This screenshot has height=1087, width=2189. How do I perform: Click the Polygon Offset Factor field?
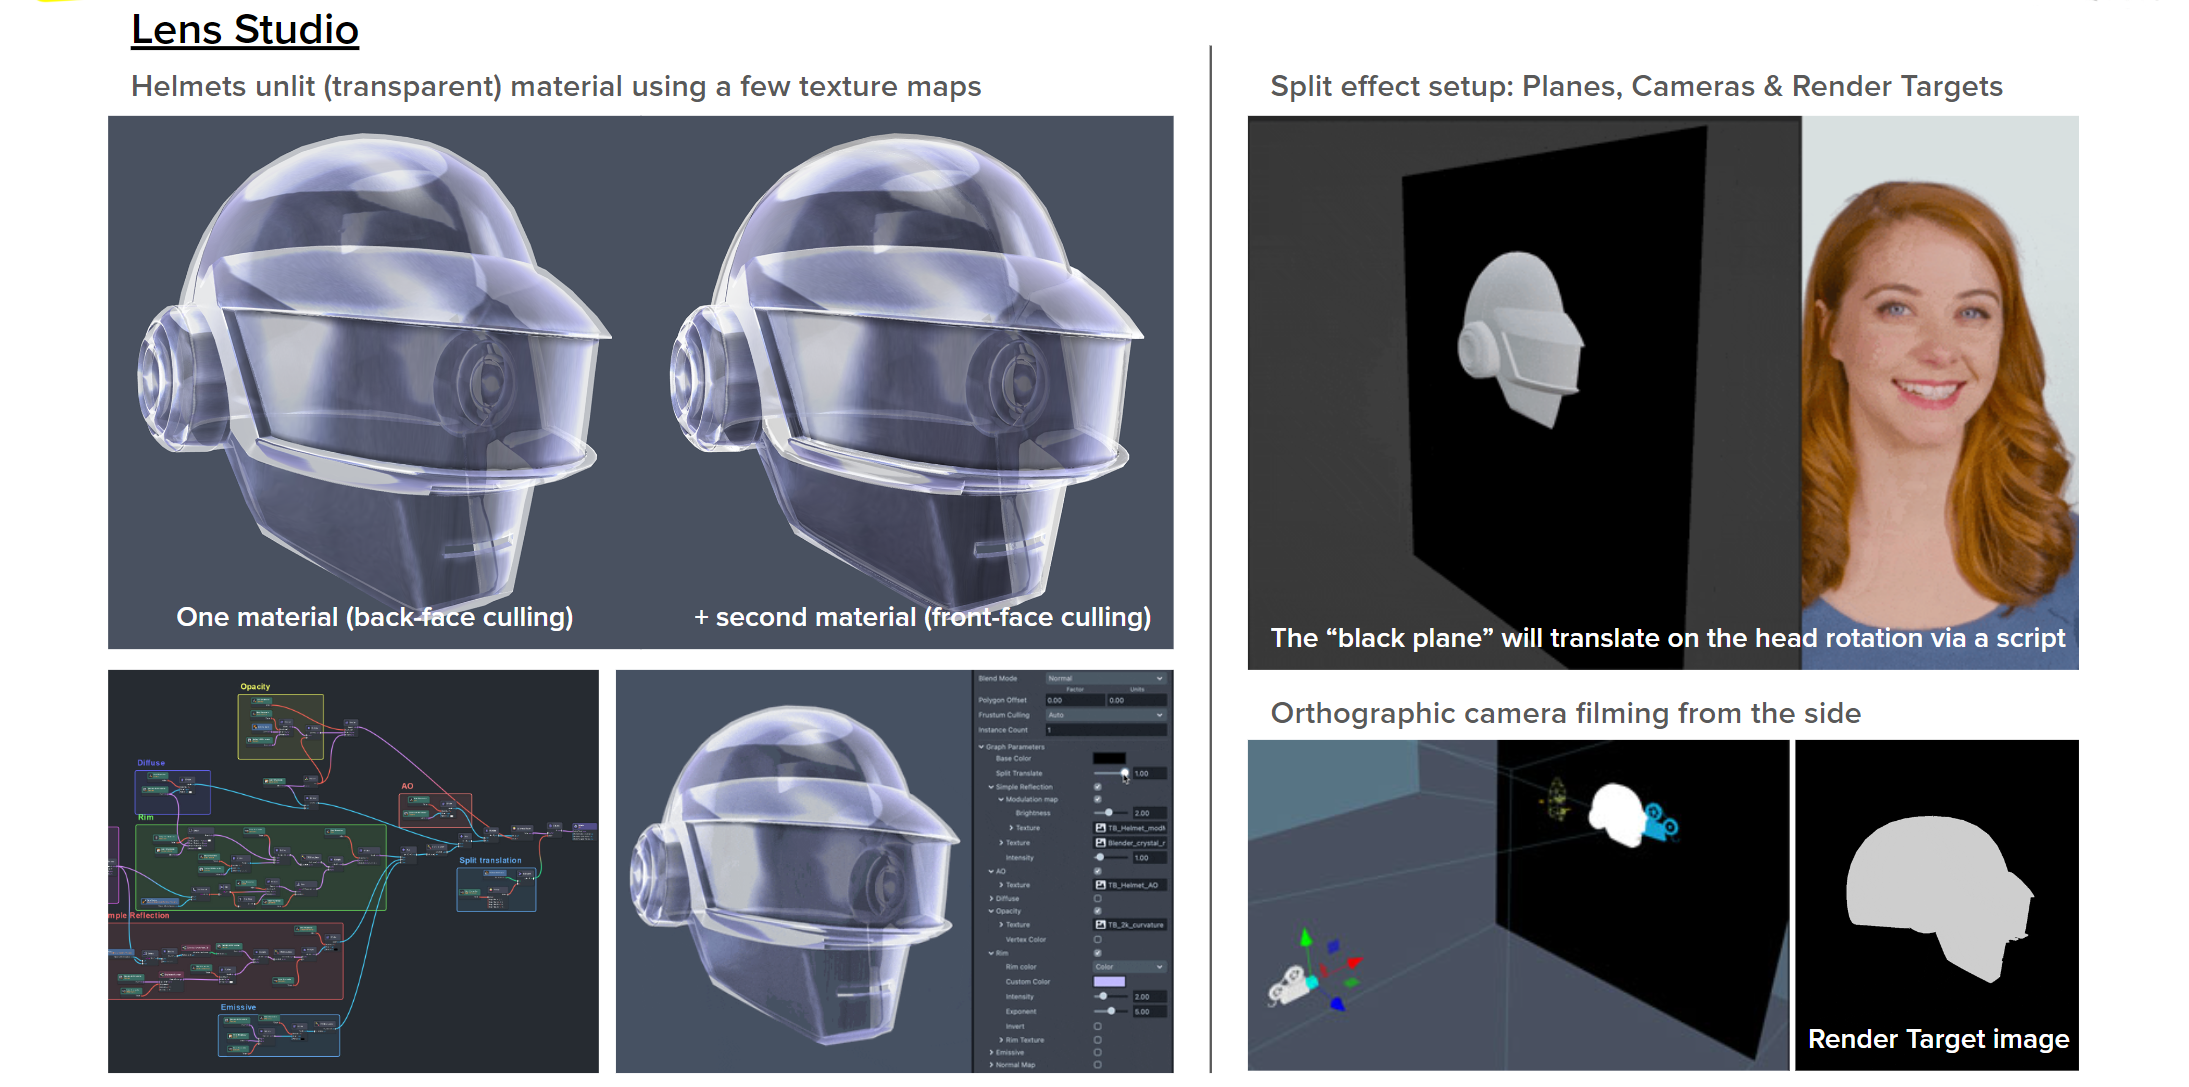click(1075, 700)
